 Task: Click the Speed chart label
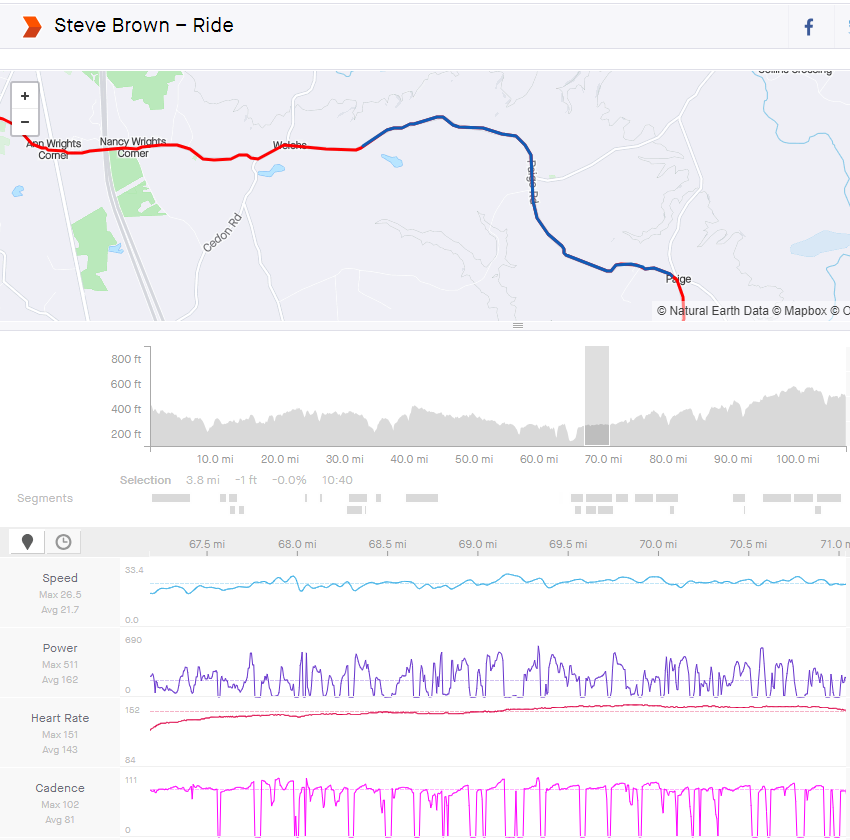coord(60,578)
